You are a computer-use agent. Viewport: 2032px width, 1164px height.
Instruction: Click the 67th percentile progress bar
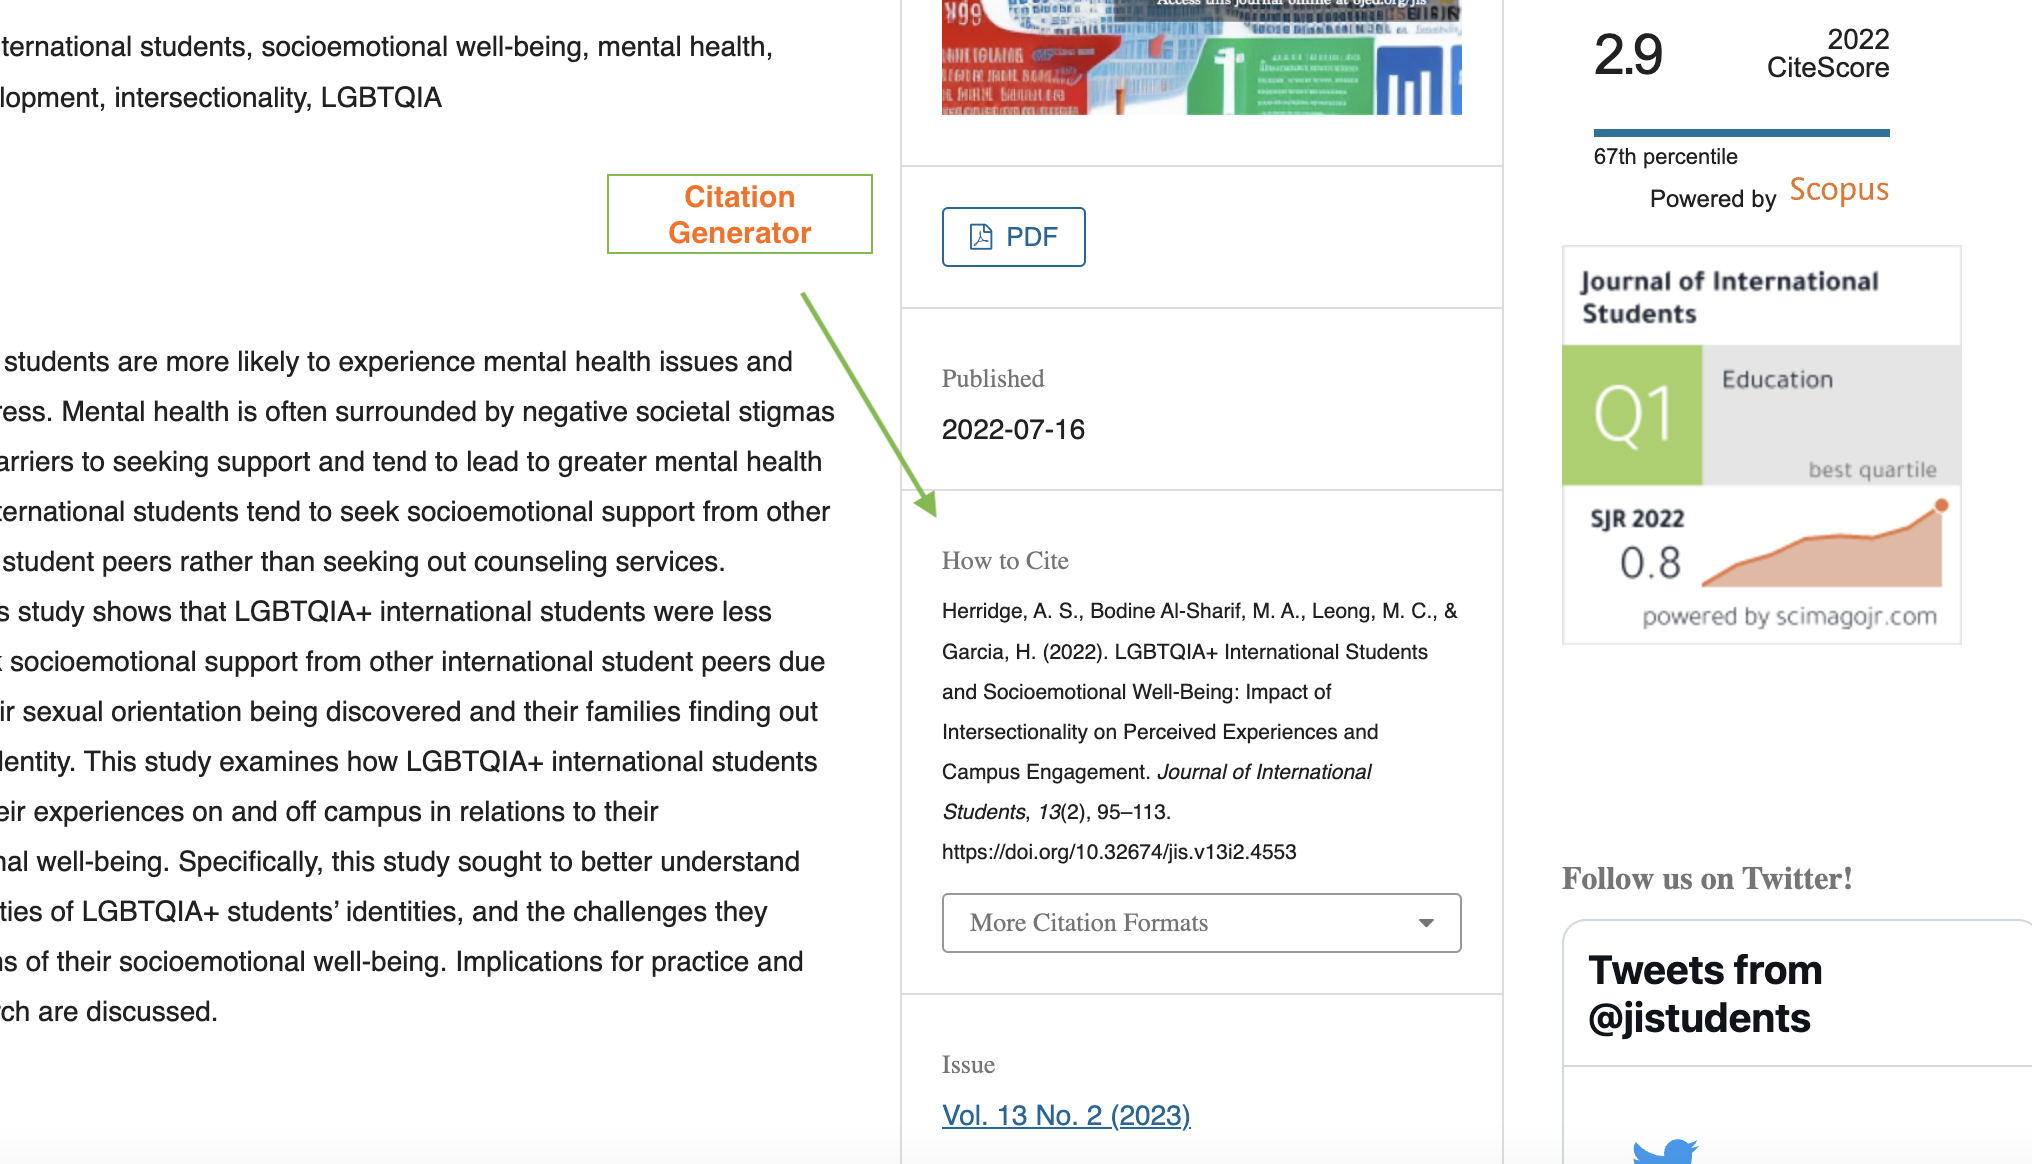pyautogui.click(x=1741, y=132)
